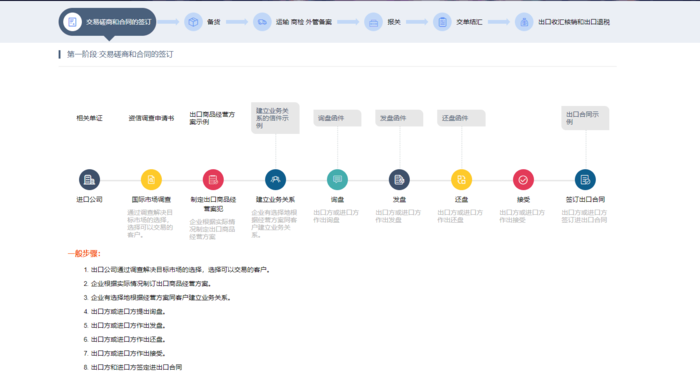The width and height of the screenshot is (700, 377).
Task: Click the gray description under 建立业务关系
Action: point(275,223)
